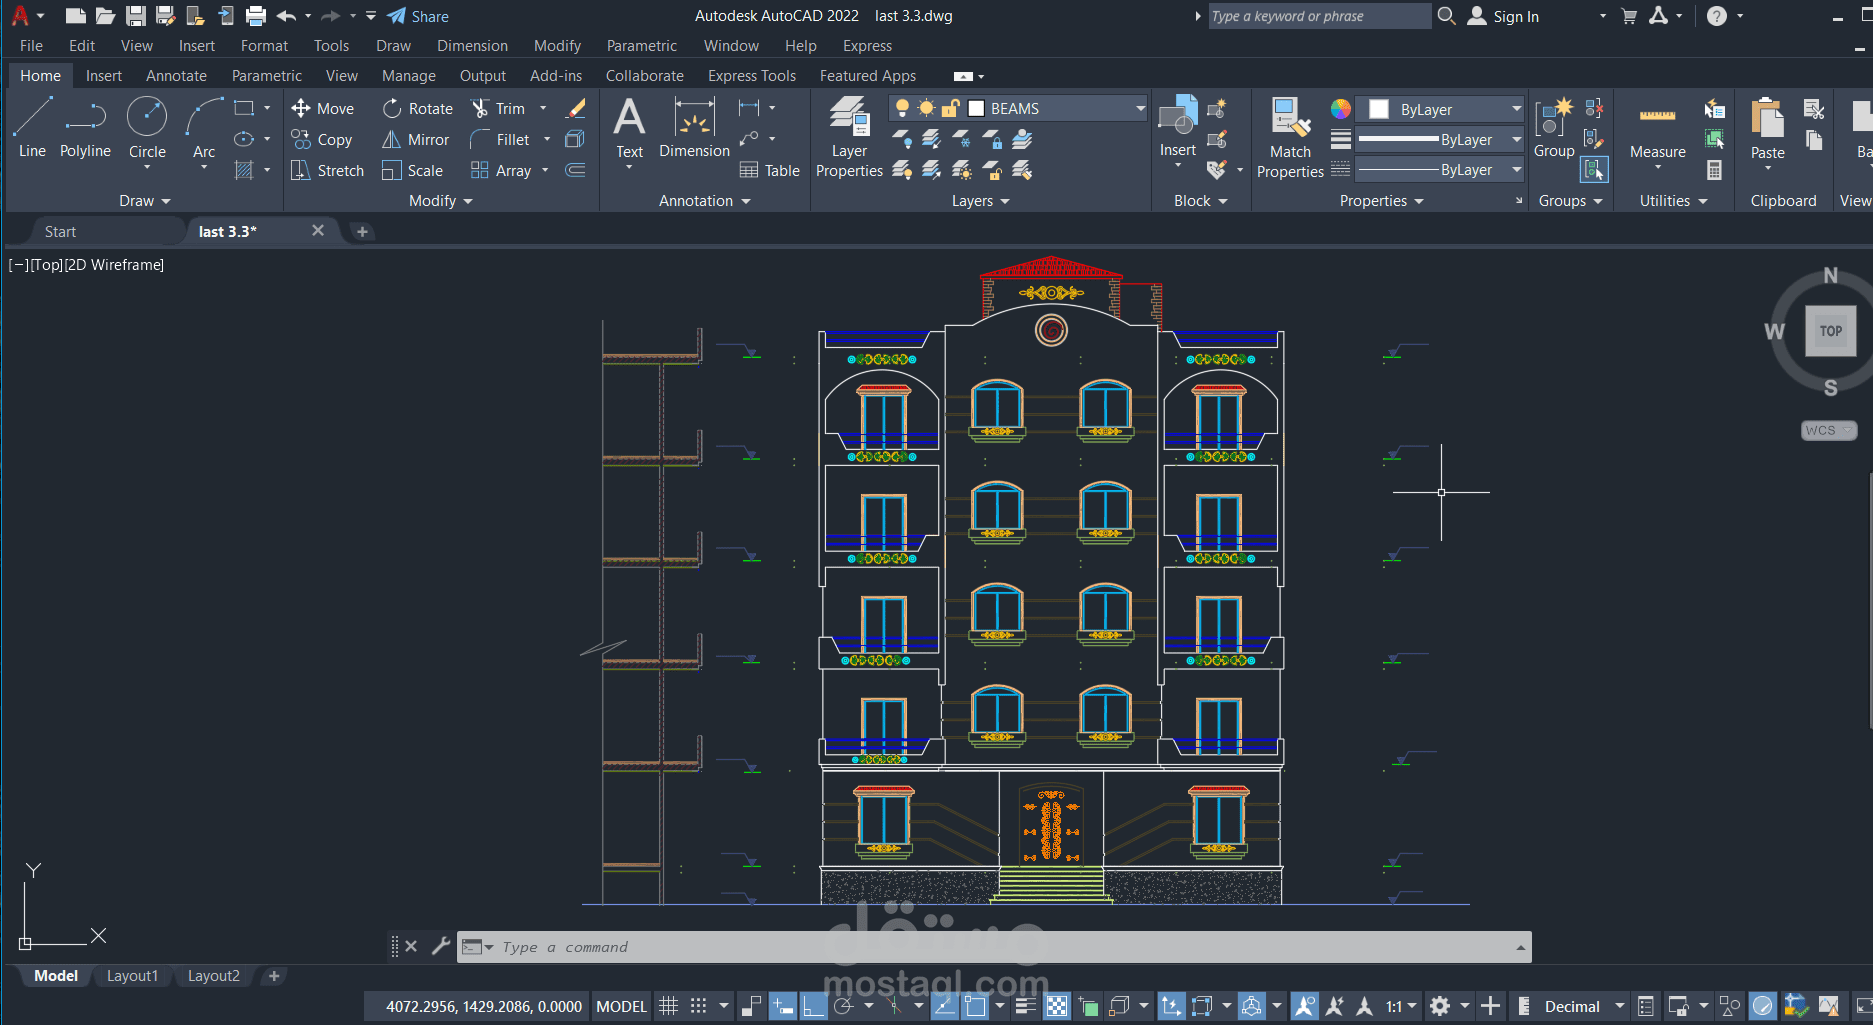
Task: Open the Express menu
Action: [x=867, y=46]
